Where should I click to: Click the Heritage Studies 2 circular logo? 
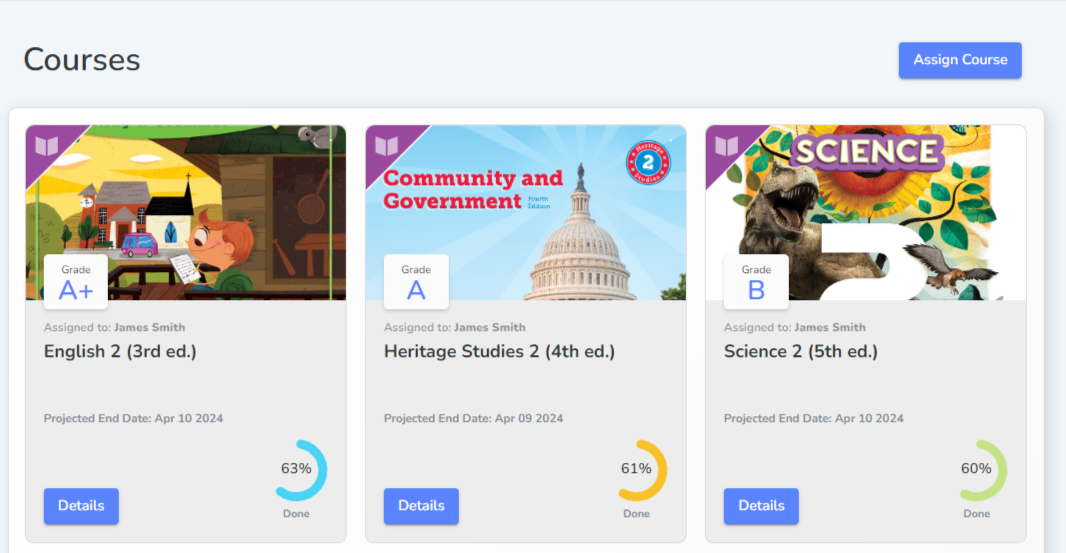(648, 163)
